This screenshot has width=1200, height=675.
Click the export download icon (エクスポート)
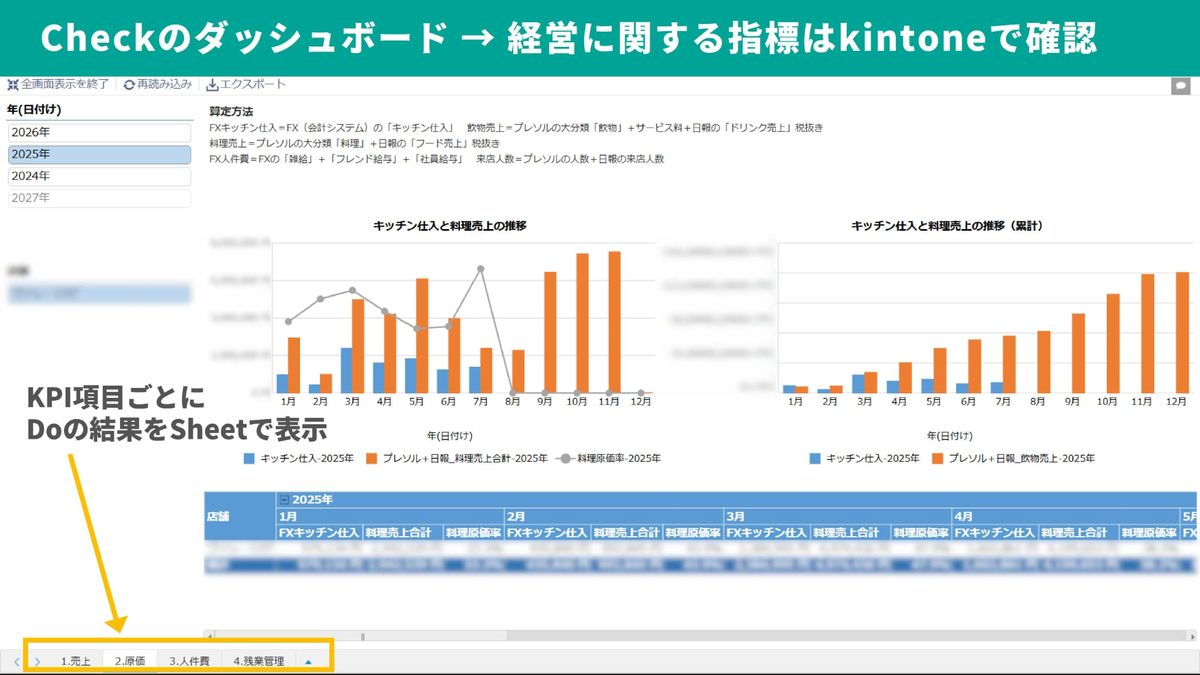[212, 85]
